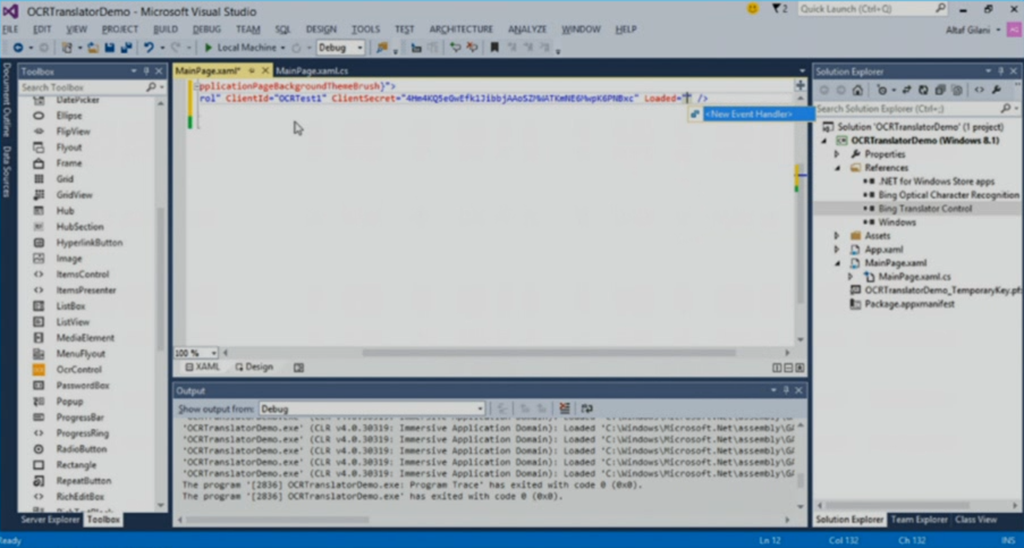The height and width of the screenshot is (548, 1024).
Task: Select Package.appxmanifest in Solution Explorer
Action: tap(909, 304)
